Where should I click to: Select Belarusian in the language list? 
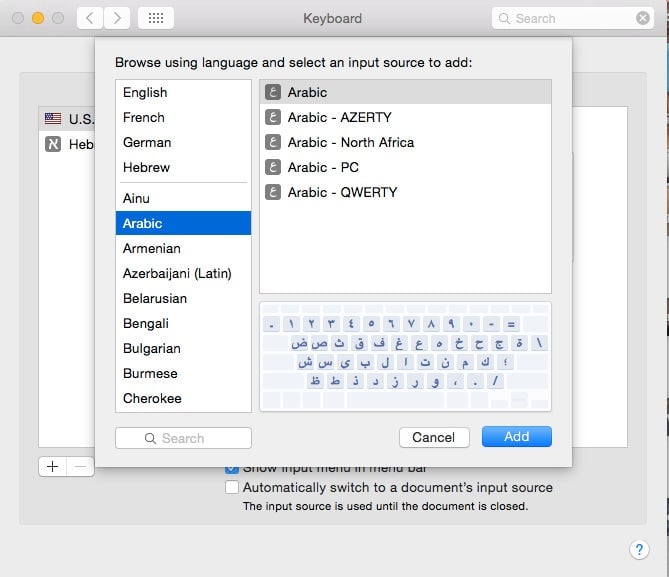[x=183, y=298]
